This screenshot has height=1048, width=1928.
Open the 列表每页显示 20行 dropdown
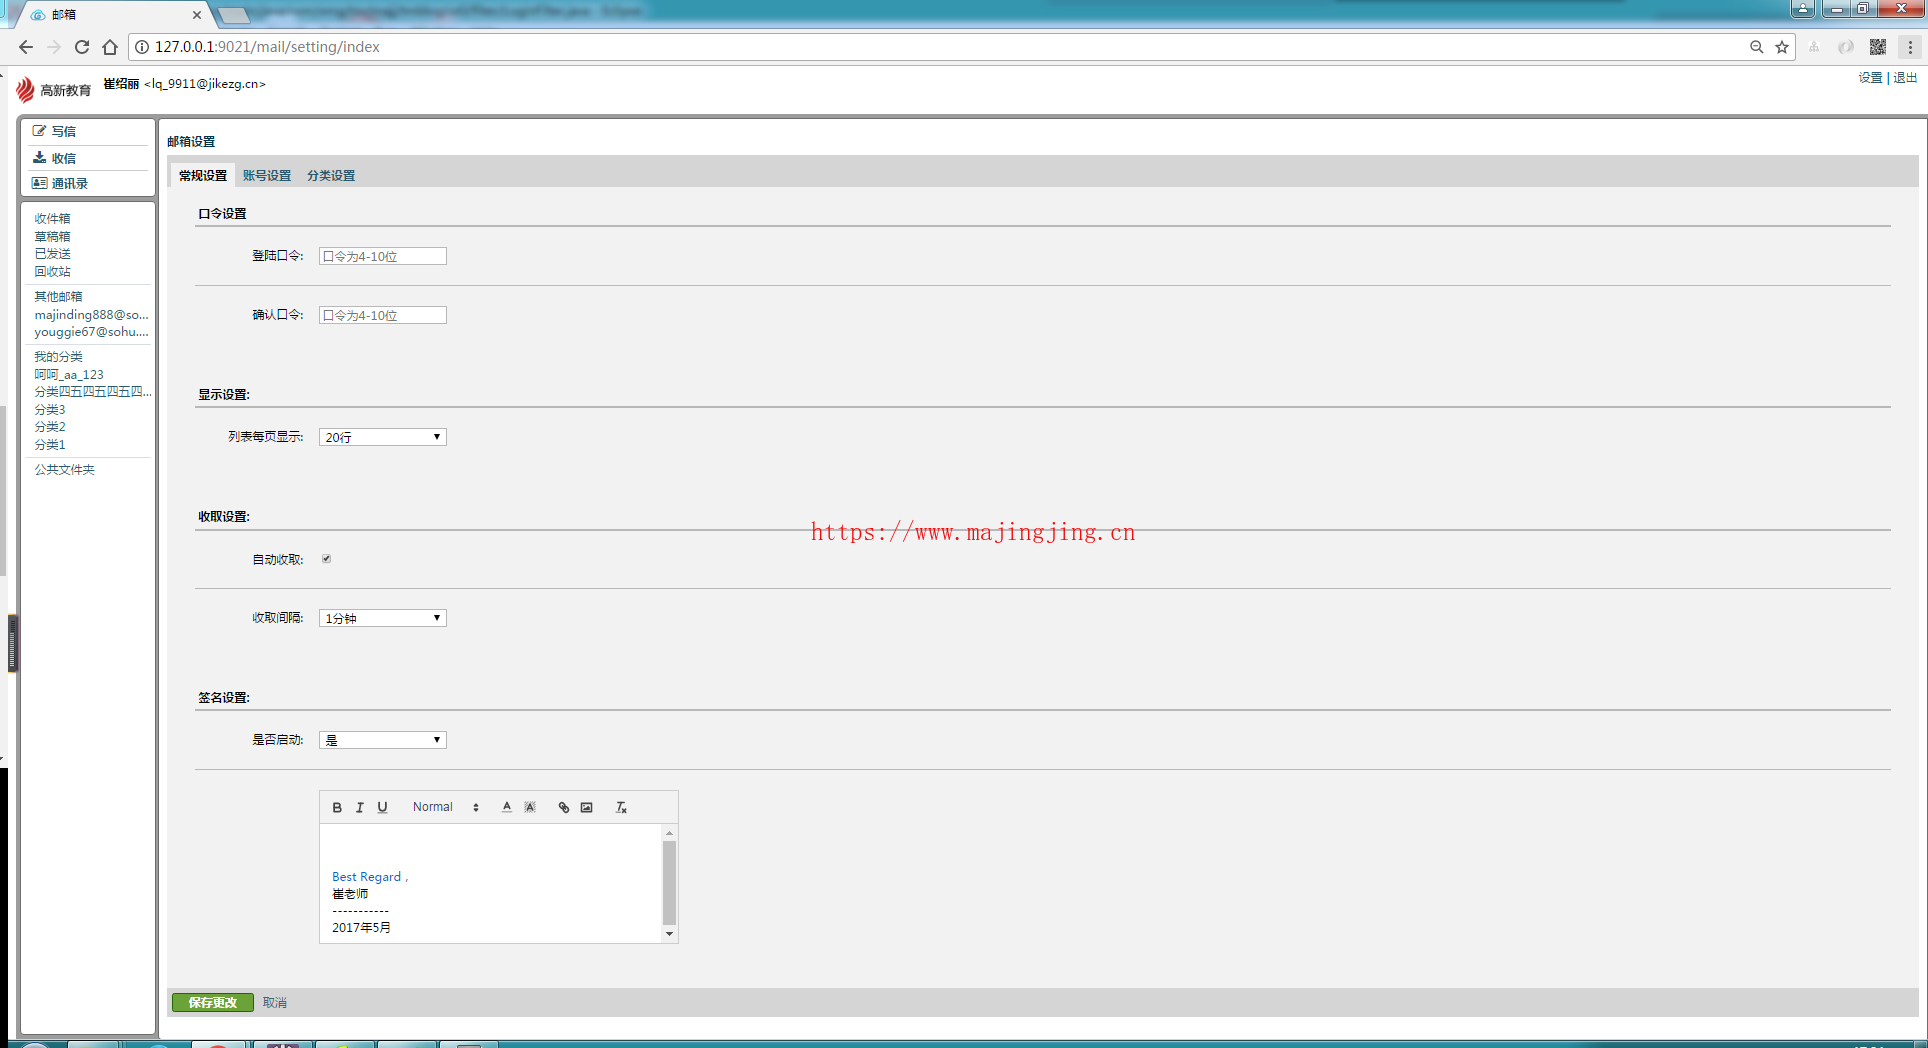tap(383, 437)
